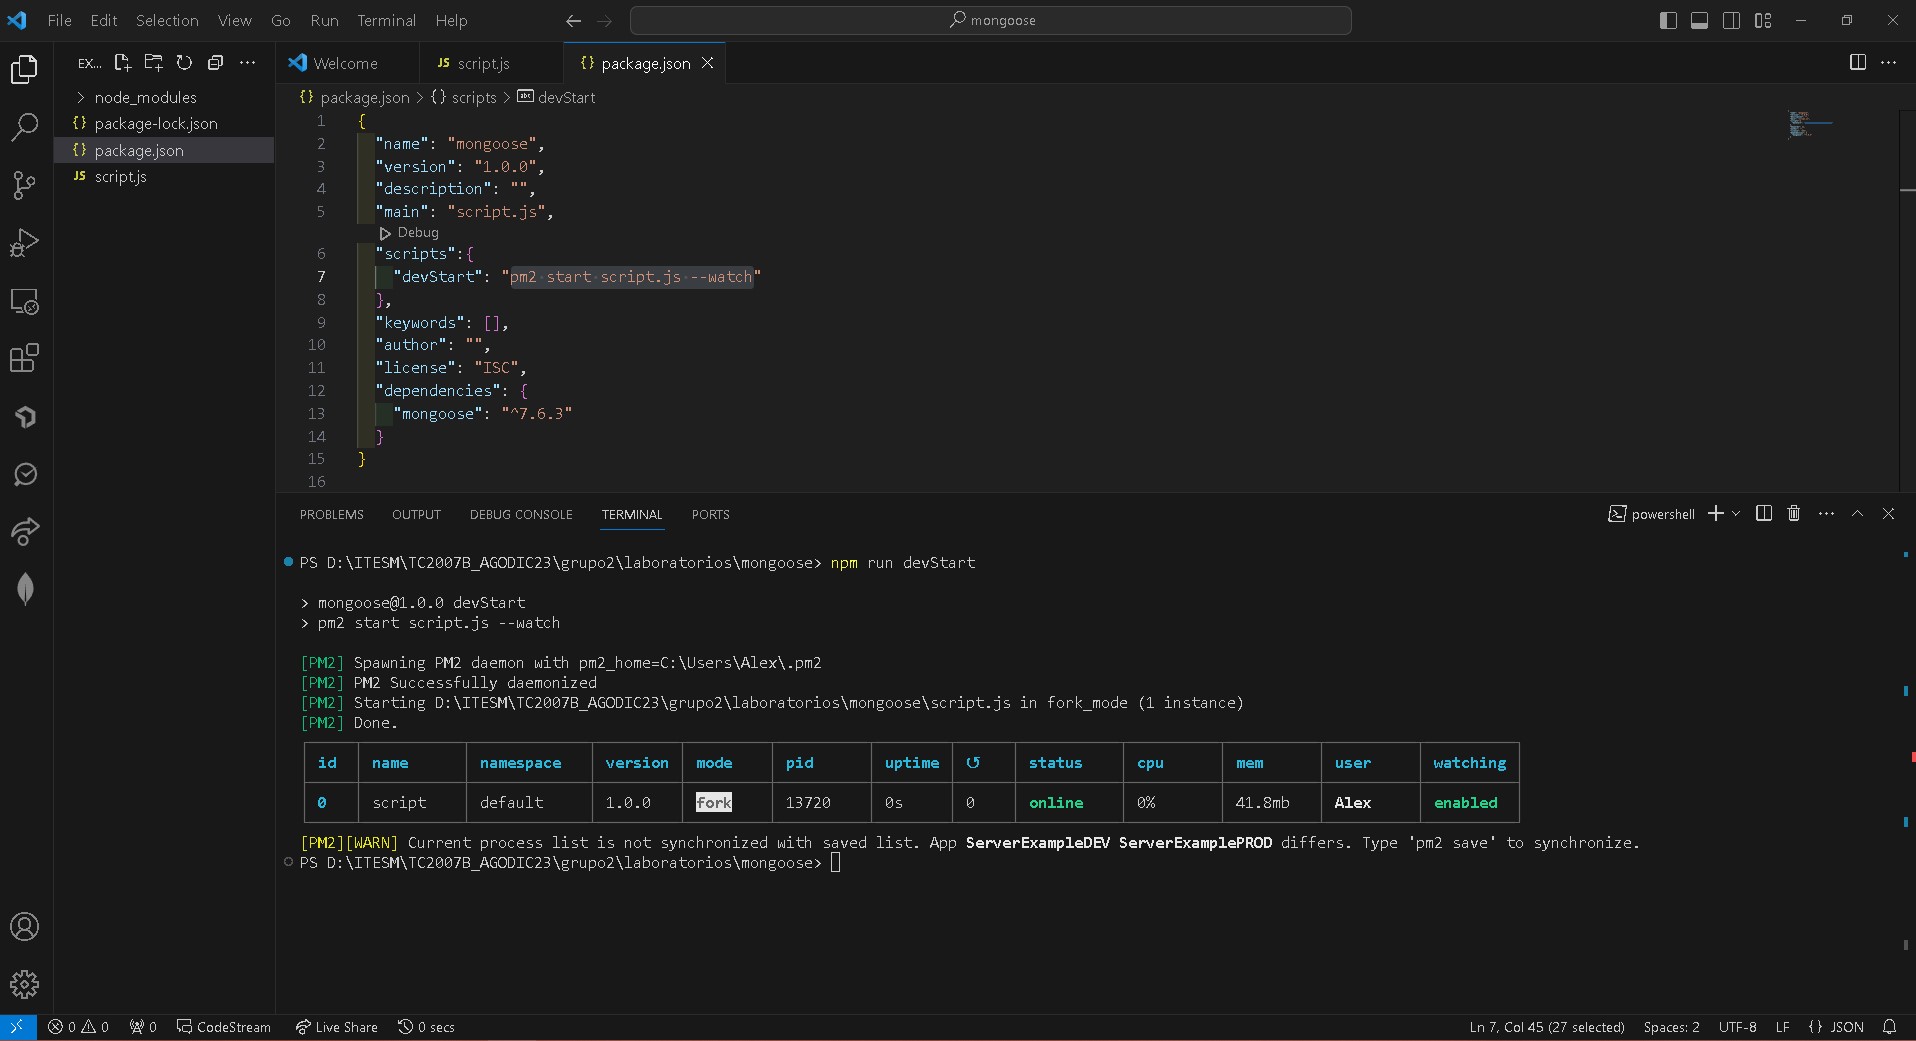
Task: Open the Accounts menu icon
Action: (25, 927)
